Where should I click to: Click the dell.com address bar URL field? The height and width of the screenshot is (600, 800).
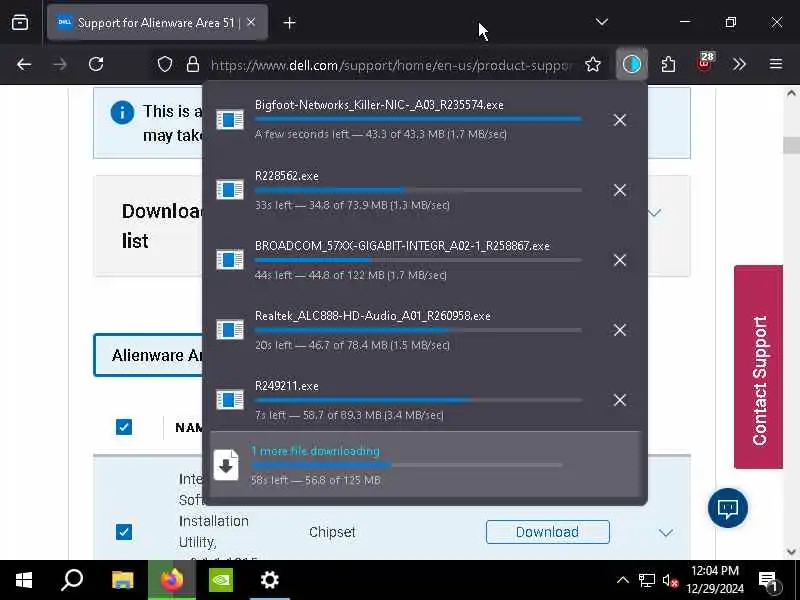pyautogui.click(x=390, y=65)
